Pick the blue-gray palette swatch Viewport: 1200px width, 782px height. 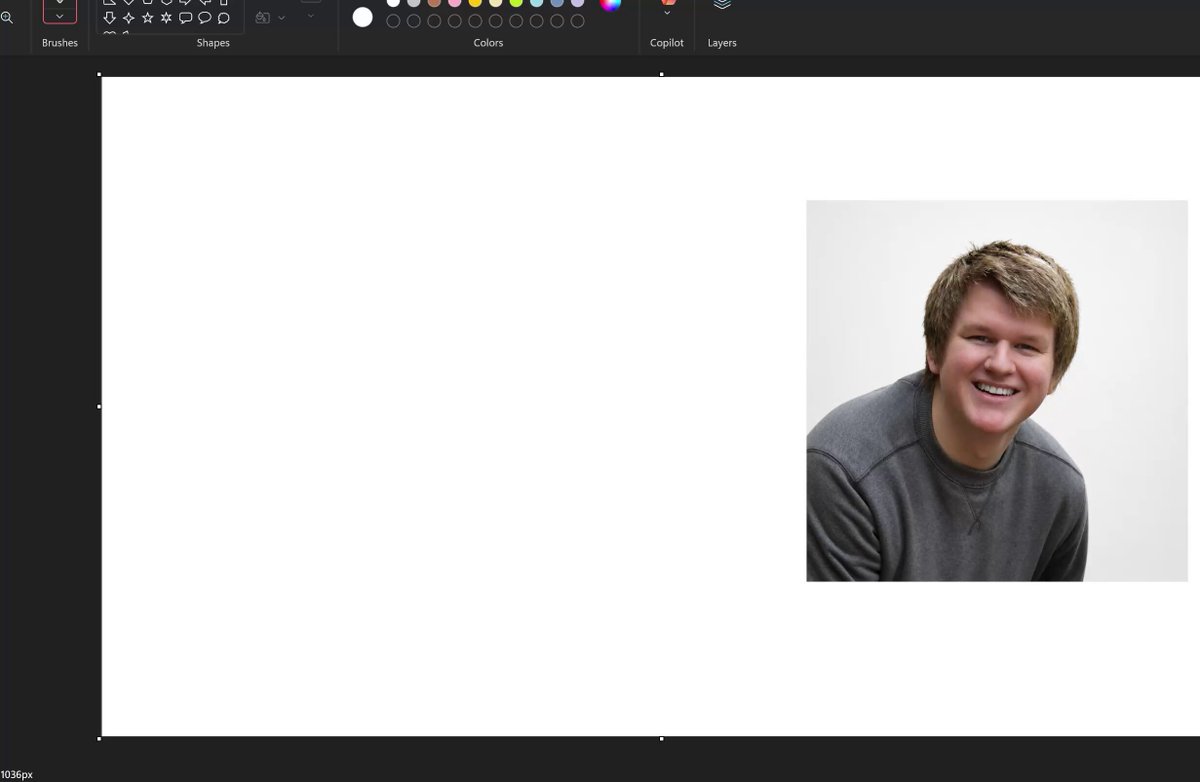click(557, 3)
